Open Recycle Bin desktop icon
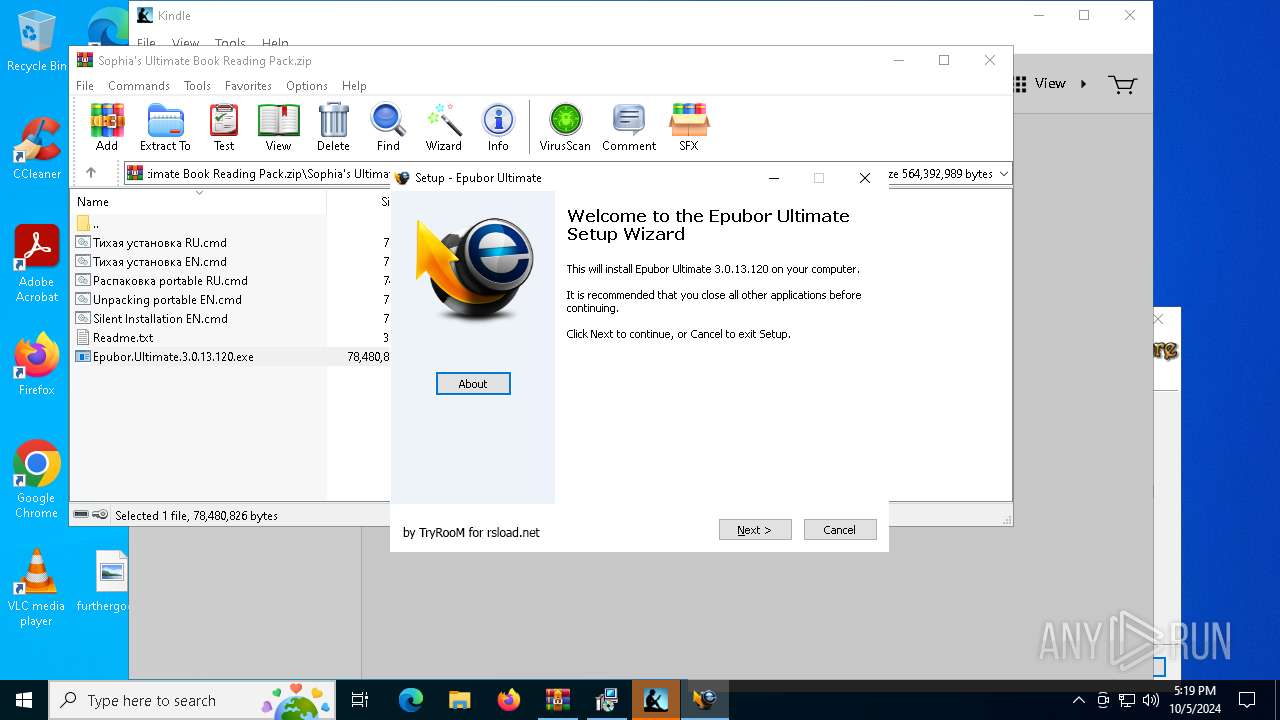Screen dimensions: 1280x720 (36, 42)
